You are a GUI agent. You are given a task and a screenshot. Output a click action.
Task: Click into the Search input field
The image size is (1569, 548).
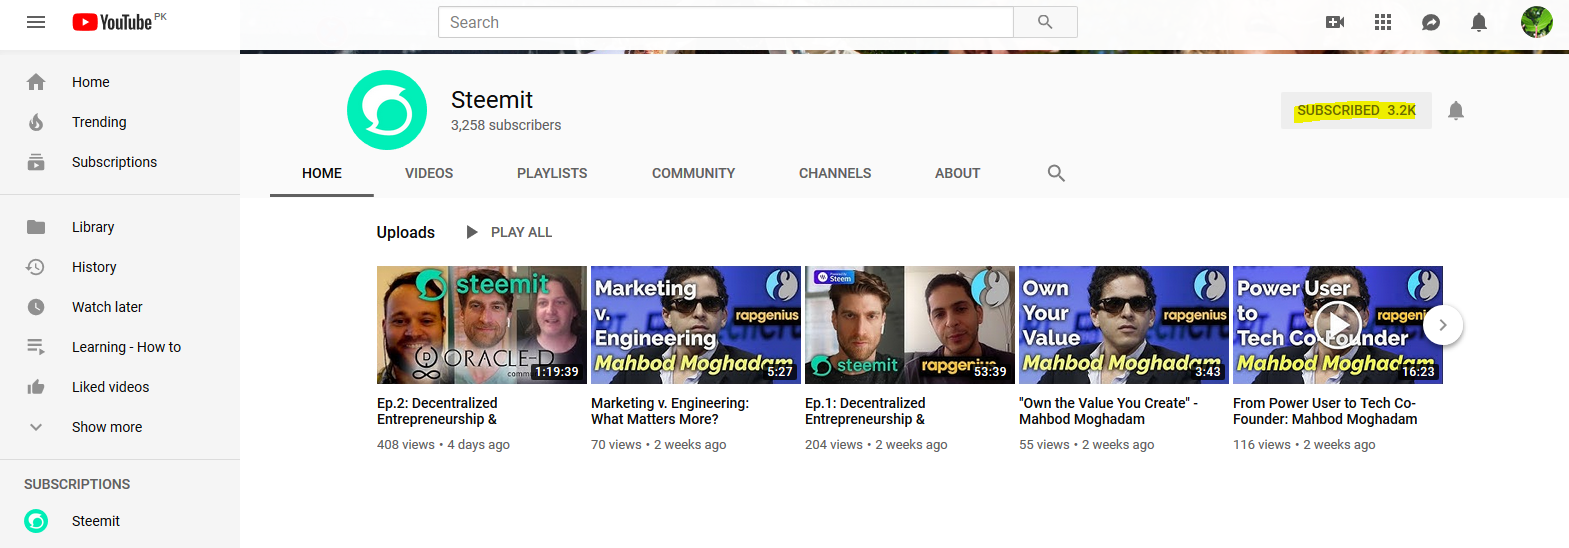pos(726,22)
